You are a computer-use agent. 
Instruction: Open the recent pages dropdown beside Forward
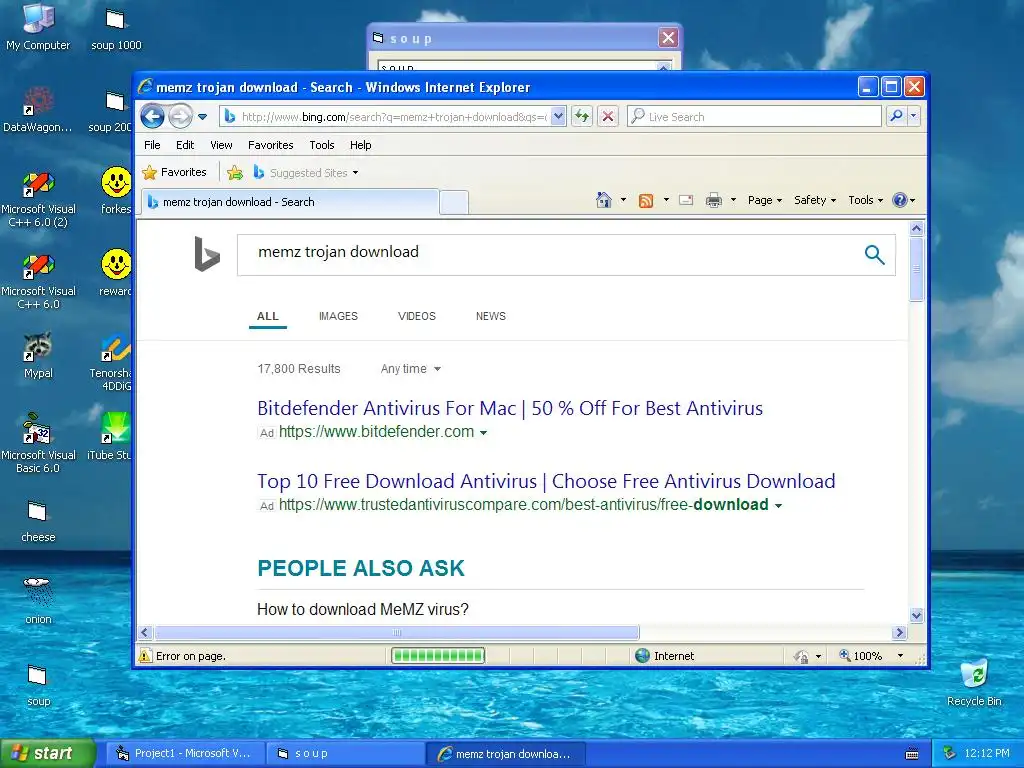pos(202,117)
